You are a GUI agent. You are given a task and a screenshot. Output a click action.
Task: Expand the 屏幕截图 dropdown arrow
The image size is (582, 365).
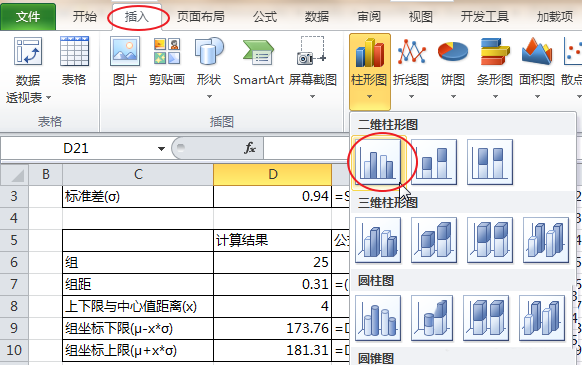313,97
